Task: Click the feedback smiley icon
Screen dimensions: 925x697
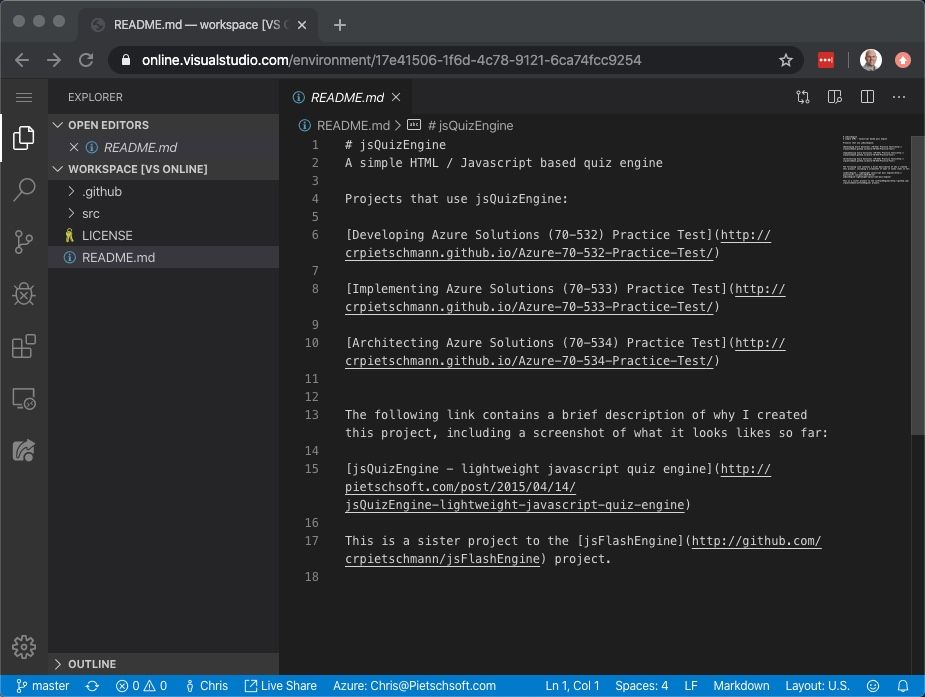Action: (x=872, y=686)
